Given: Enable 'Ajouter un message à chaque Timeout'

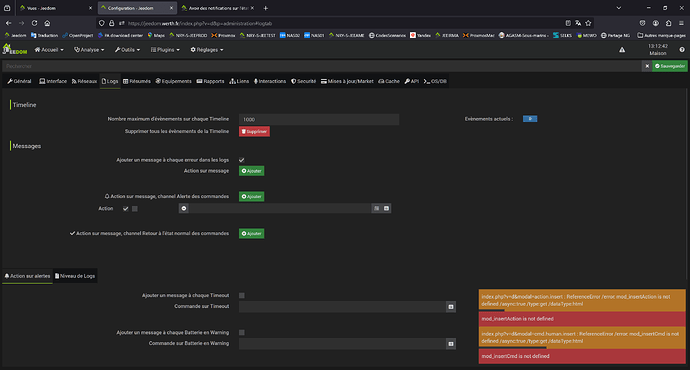Looking at the screenshot, I should tap(242, 296).
